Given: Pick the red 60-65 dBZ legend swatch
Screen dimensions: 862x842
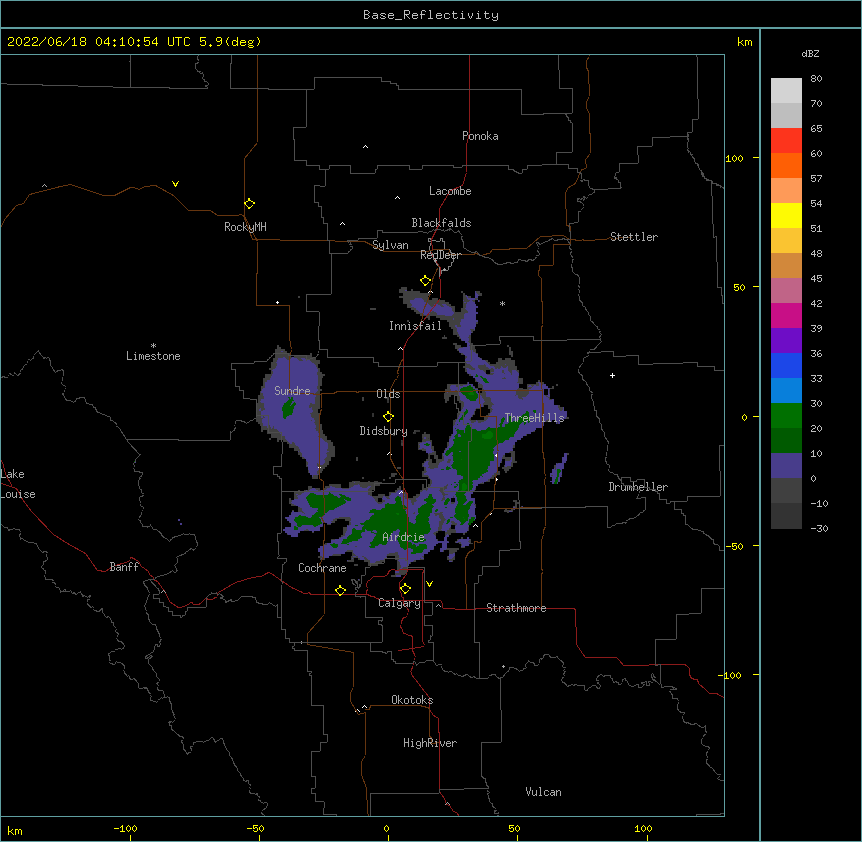Looking at the screenshot, I should point(786,141).
